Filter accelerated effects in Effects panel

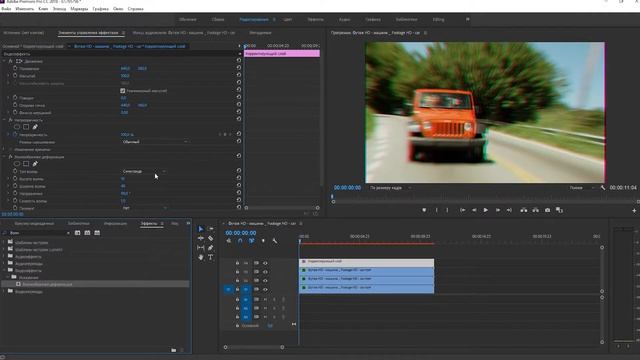click(78, 233)
